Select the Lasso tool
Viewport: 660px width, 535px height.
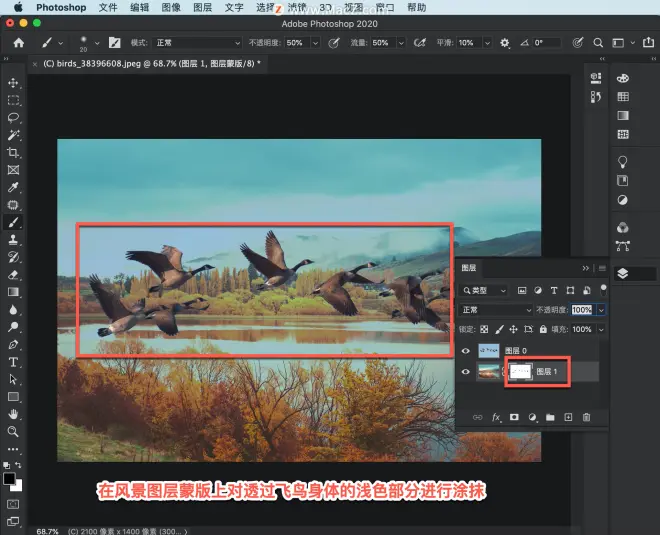(x=13, y=117)
